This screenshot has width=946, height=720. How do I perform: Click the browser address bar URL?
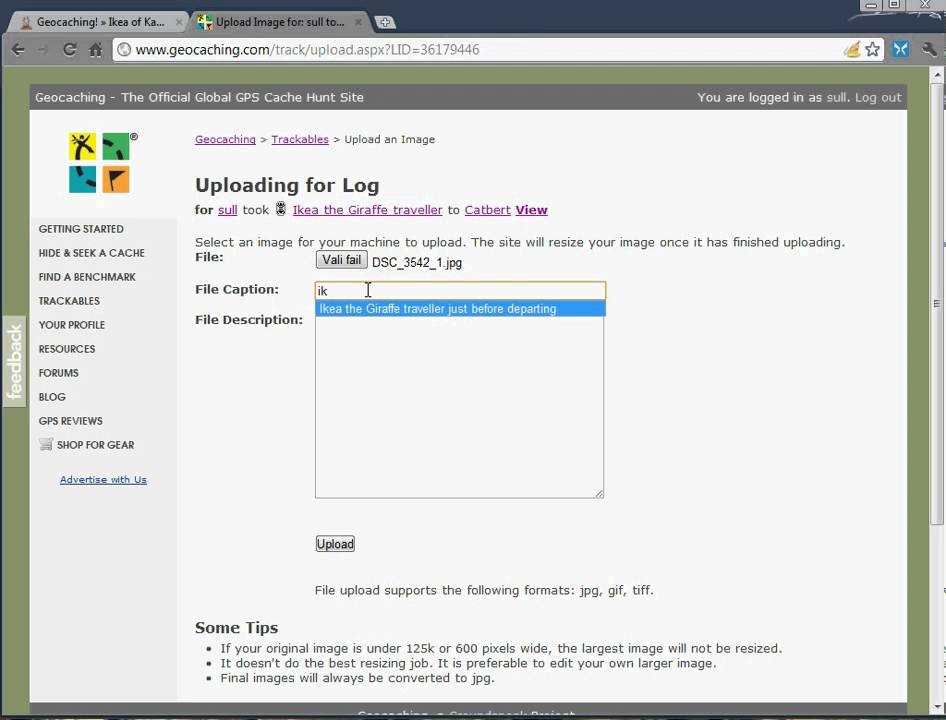point(307,49)
